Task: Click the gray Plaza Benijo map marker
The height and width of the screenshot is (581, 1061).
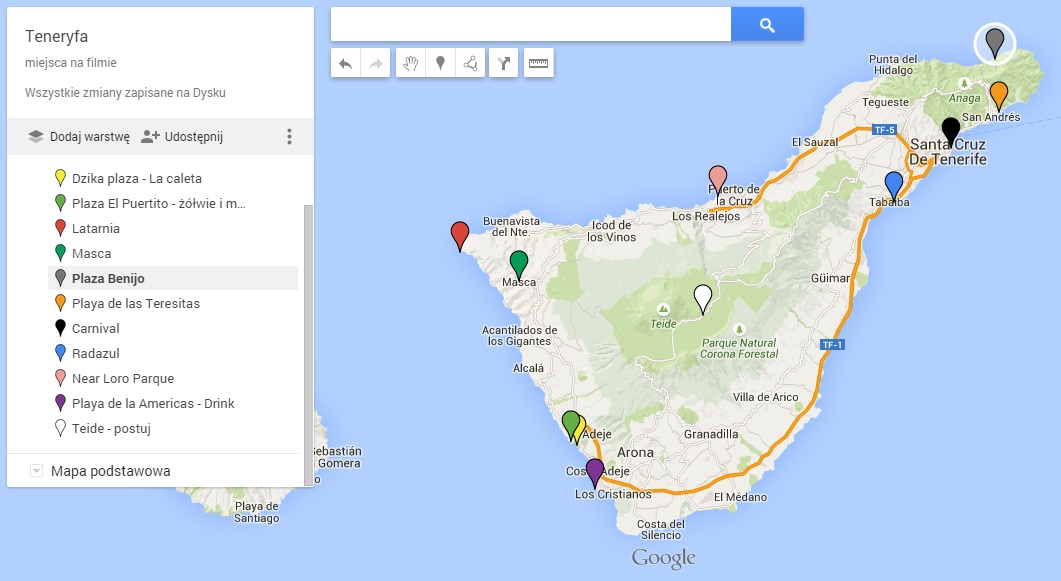Action: [x=995, y=42]
